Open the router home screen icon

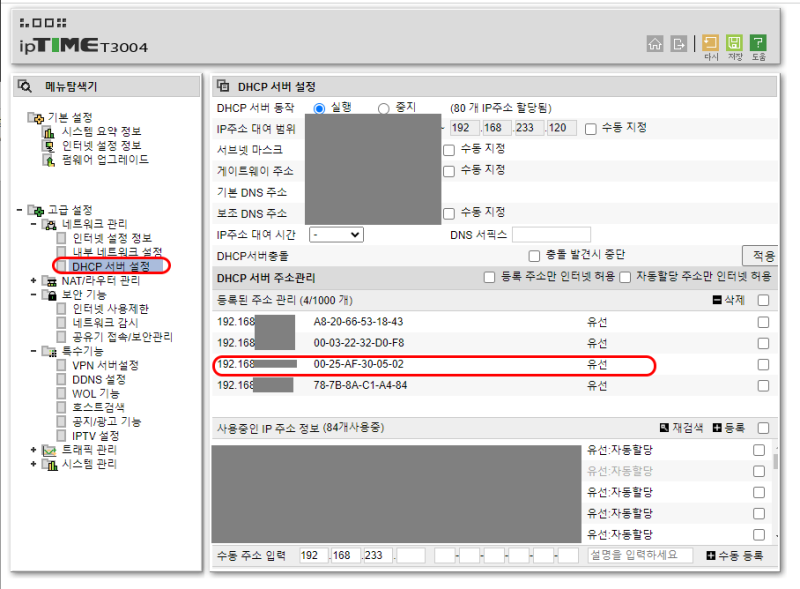[655, 43]
